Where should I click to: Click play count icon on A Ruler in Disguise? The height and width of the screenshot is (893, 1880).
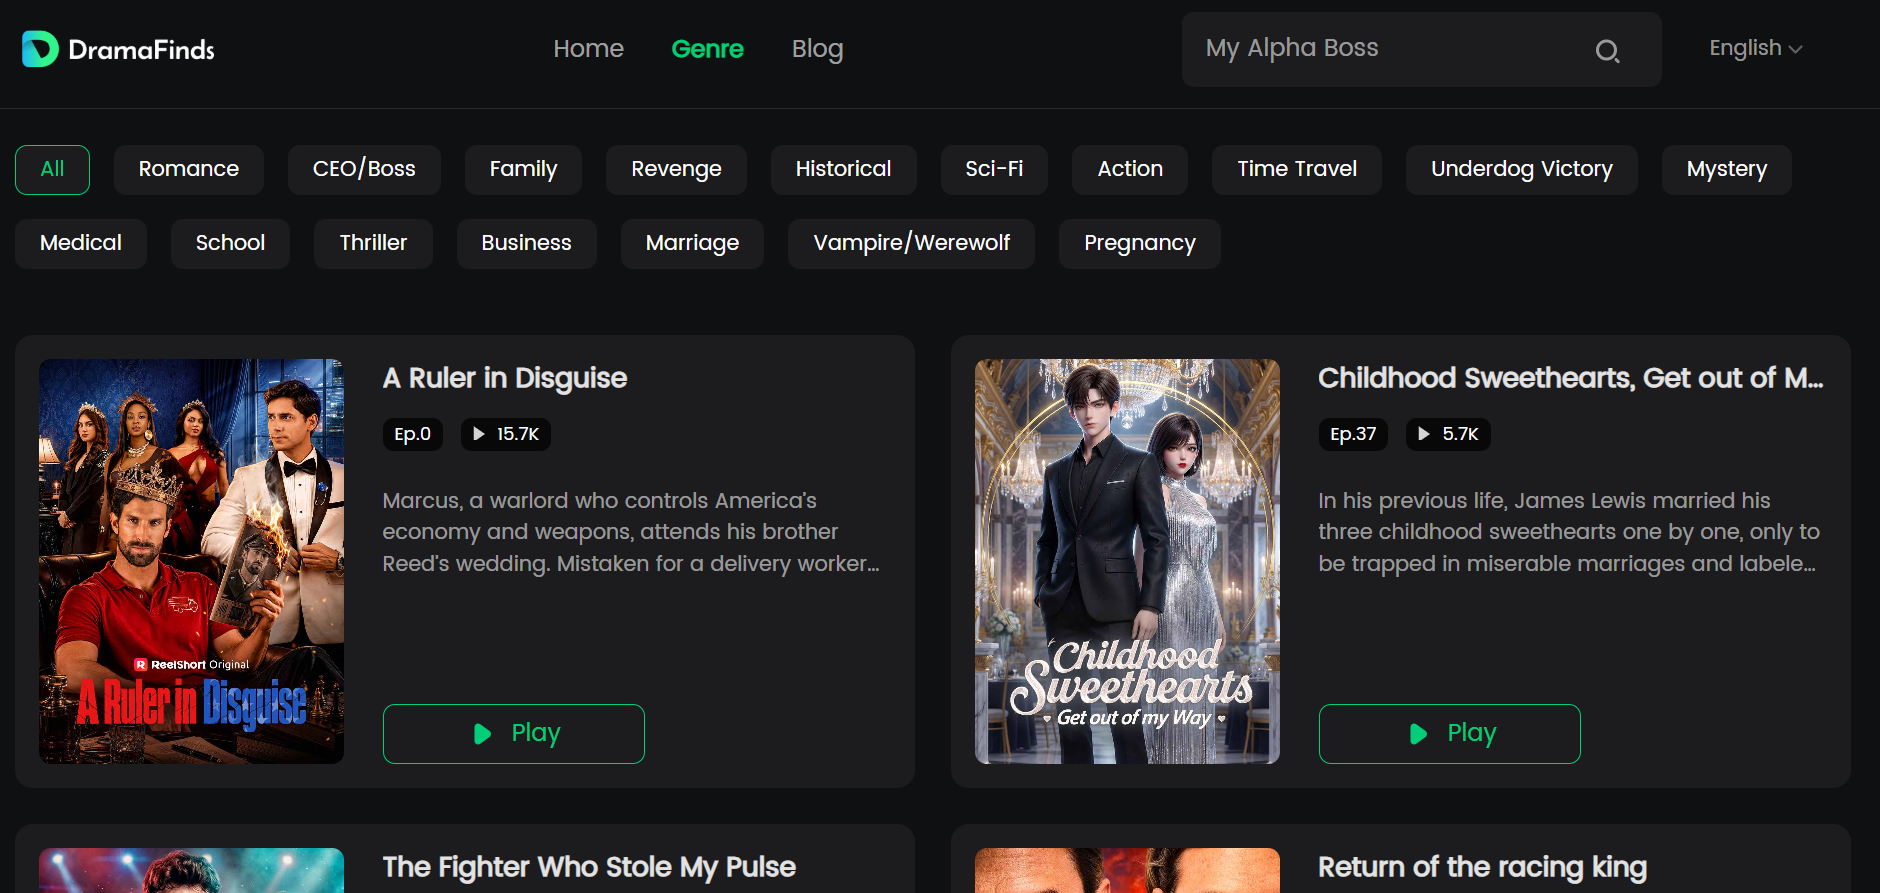(x=479, y=434)
